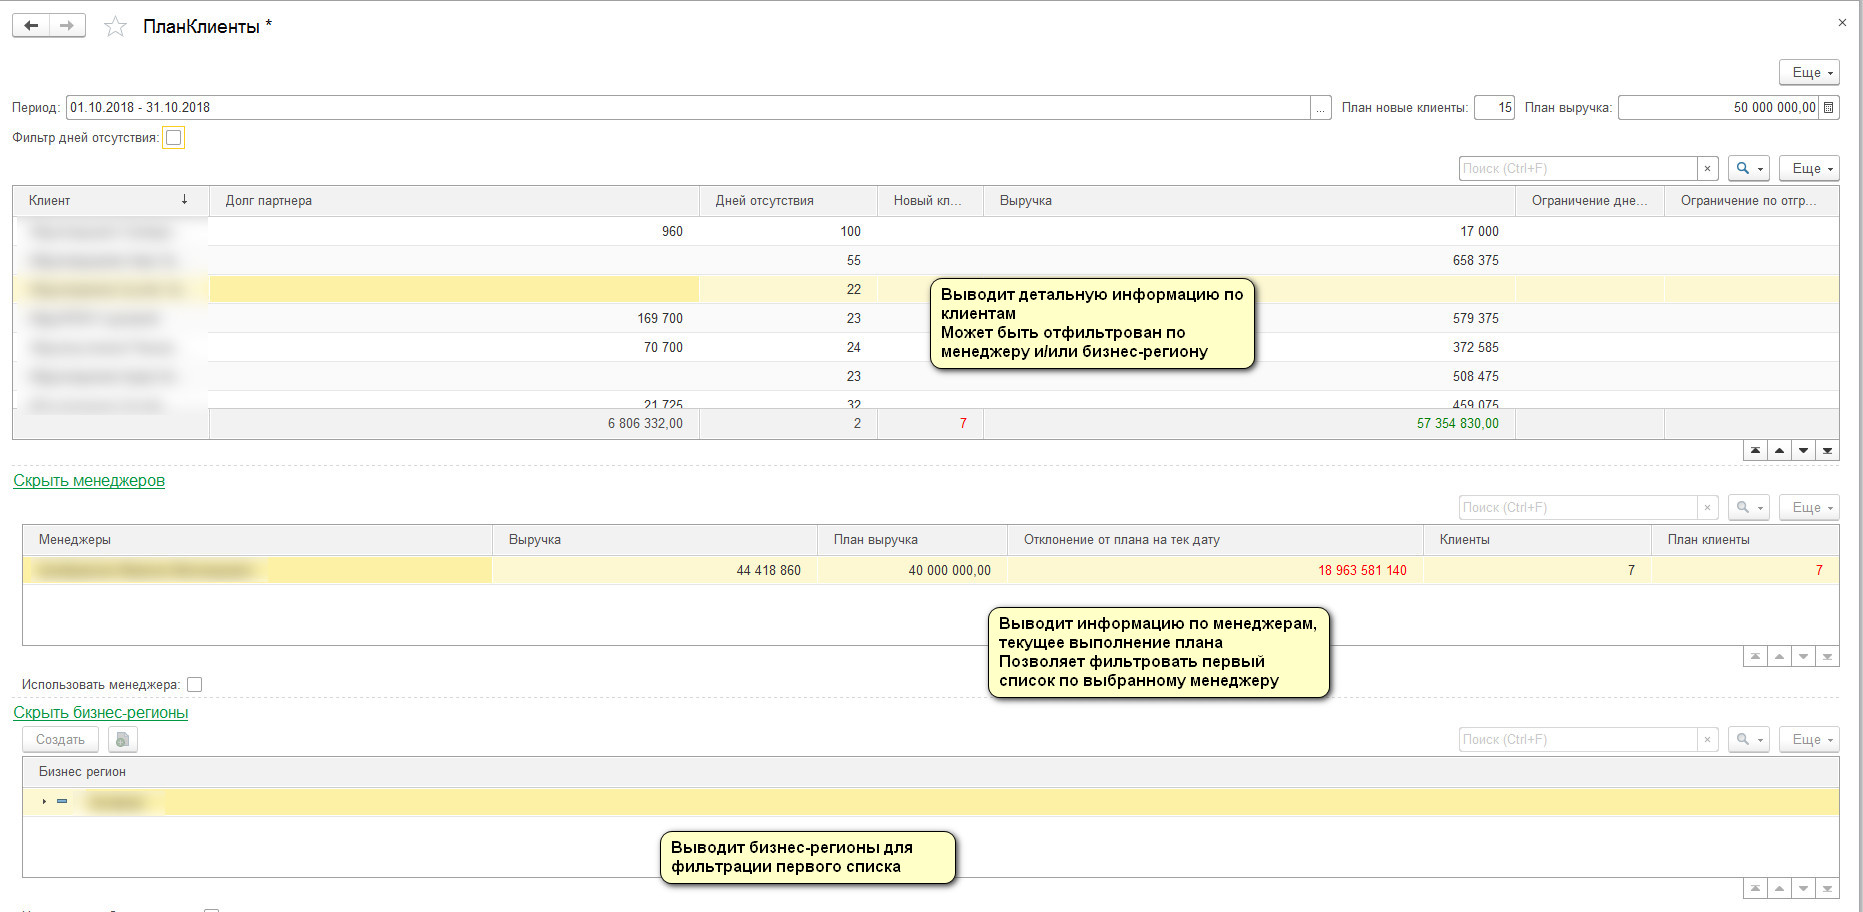Click the Скрыть менеджеров link
Viewport: 1863px width, 912px height.
(89, 481)
